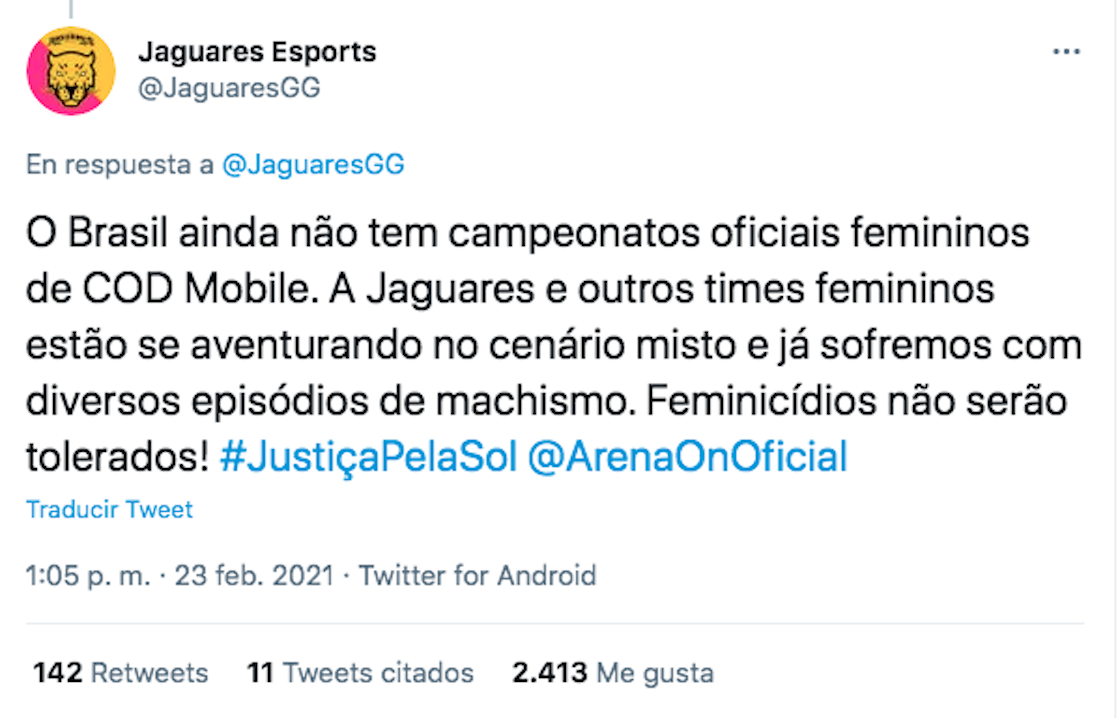Click the thread connector line above avatar
Viewport: 1120px width, 718px height.
70,8
